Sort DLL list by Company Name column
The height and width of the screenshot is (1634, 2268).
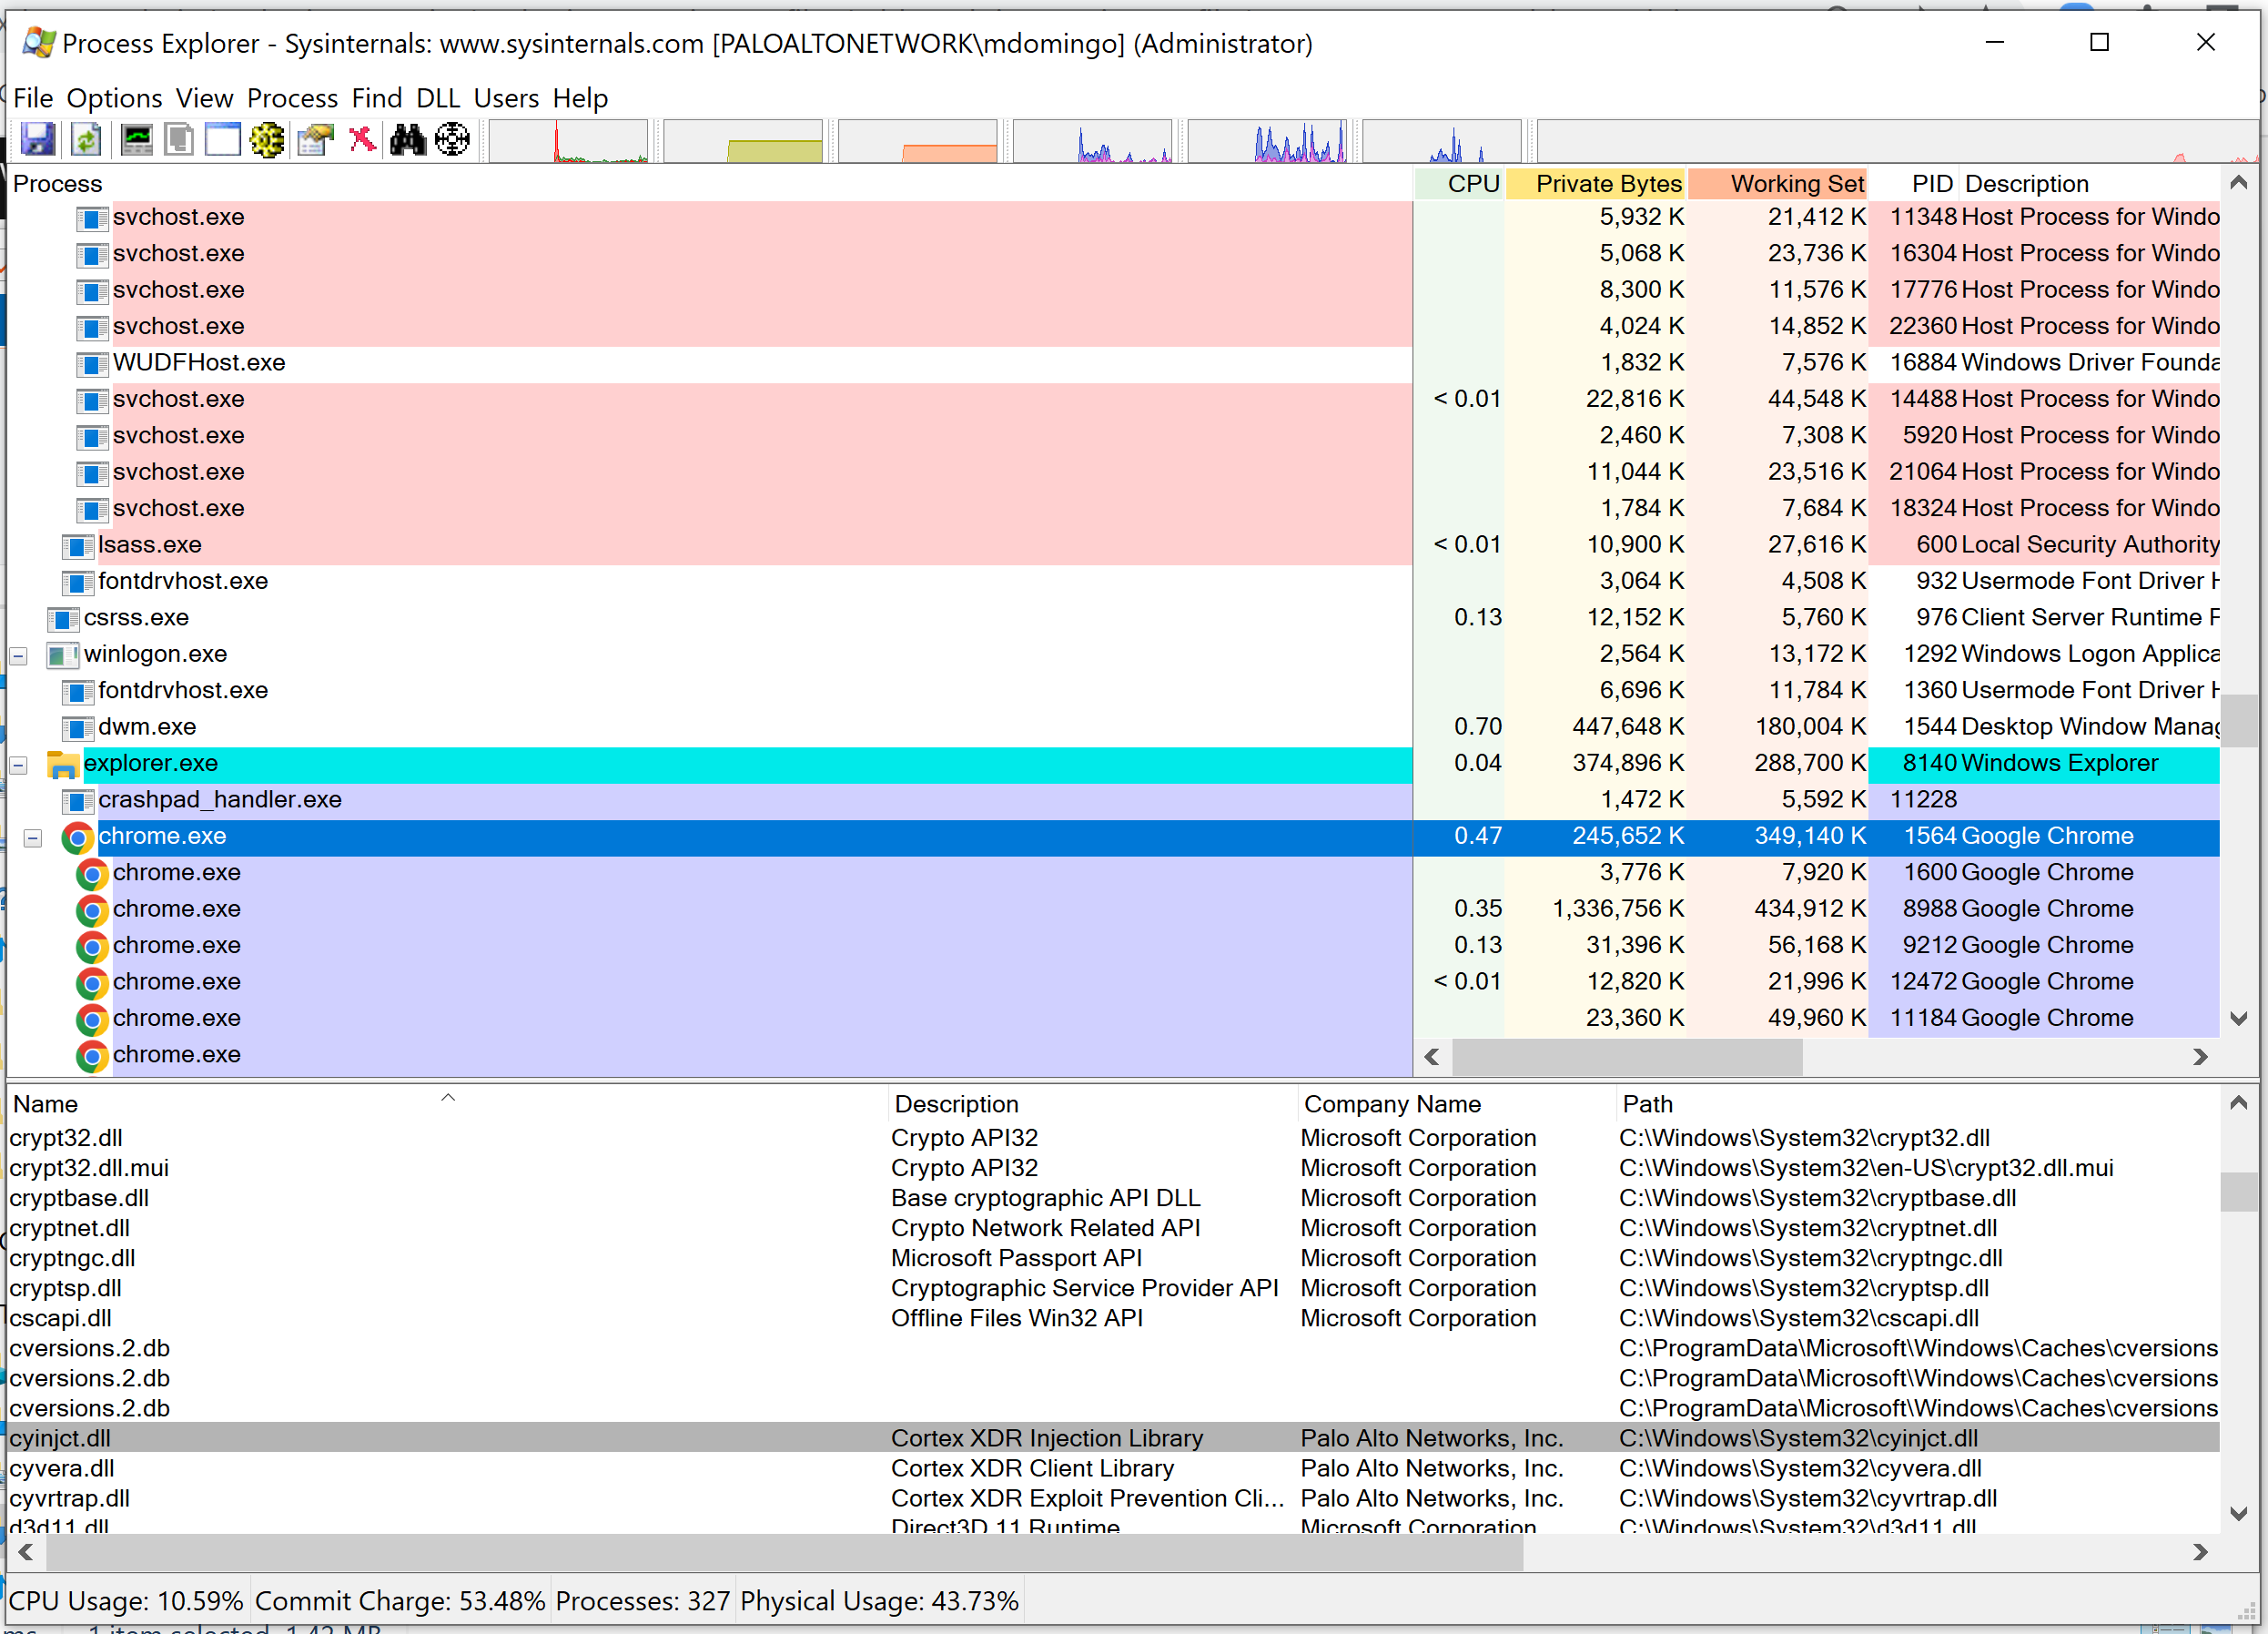pyautogui.click(x=1392, y=1104)
